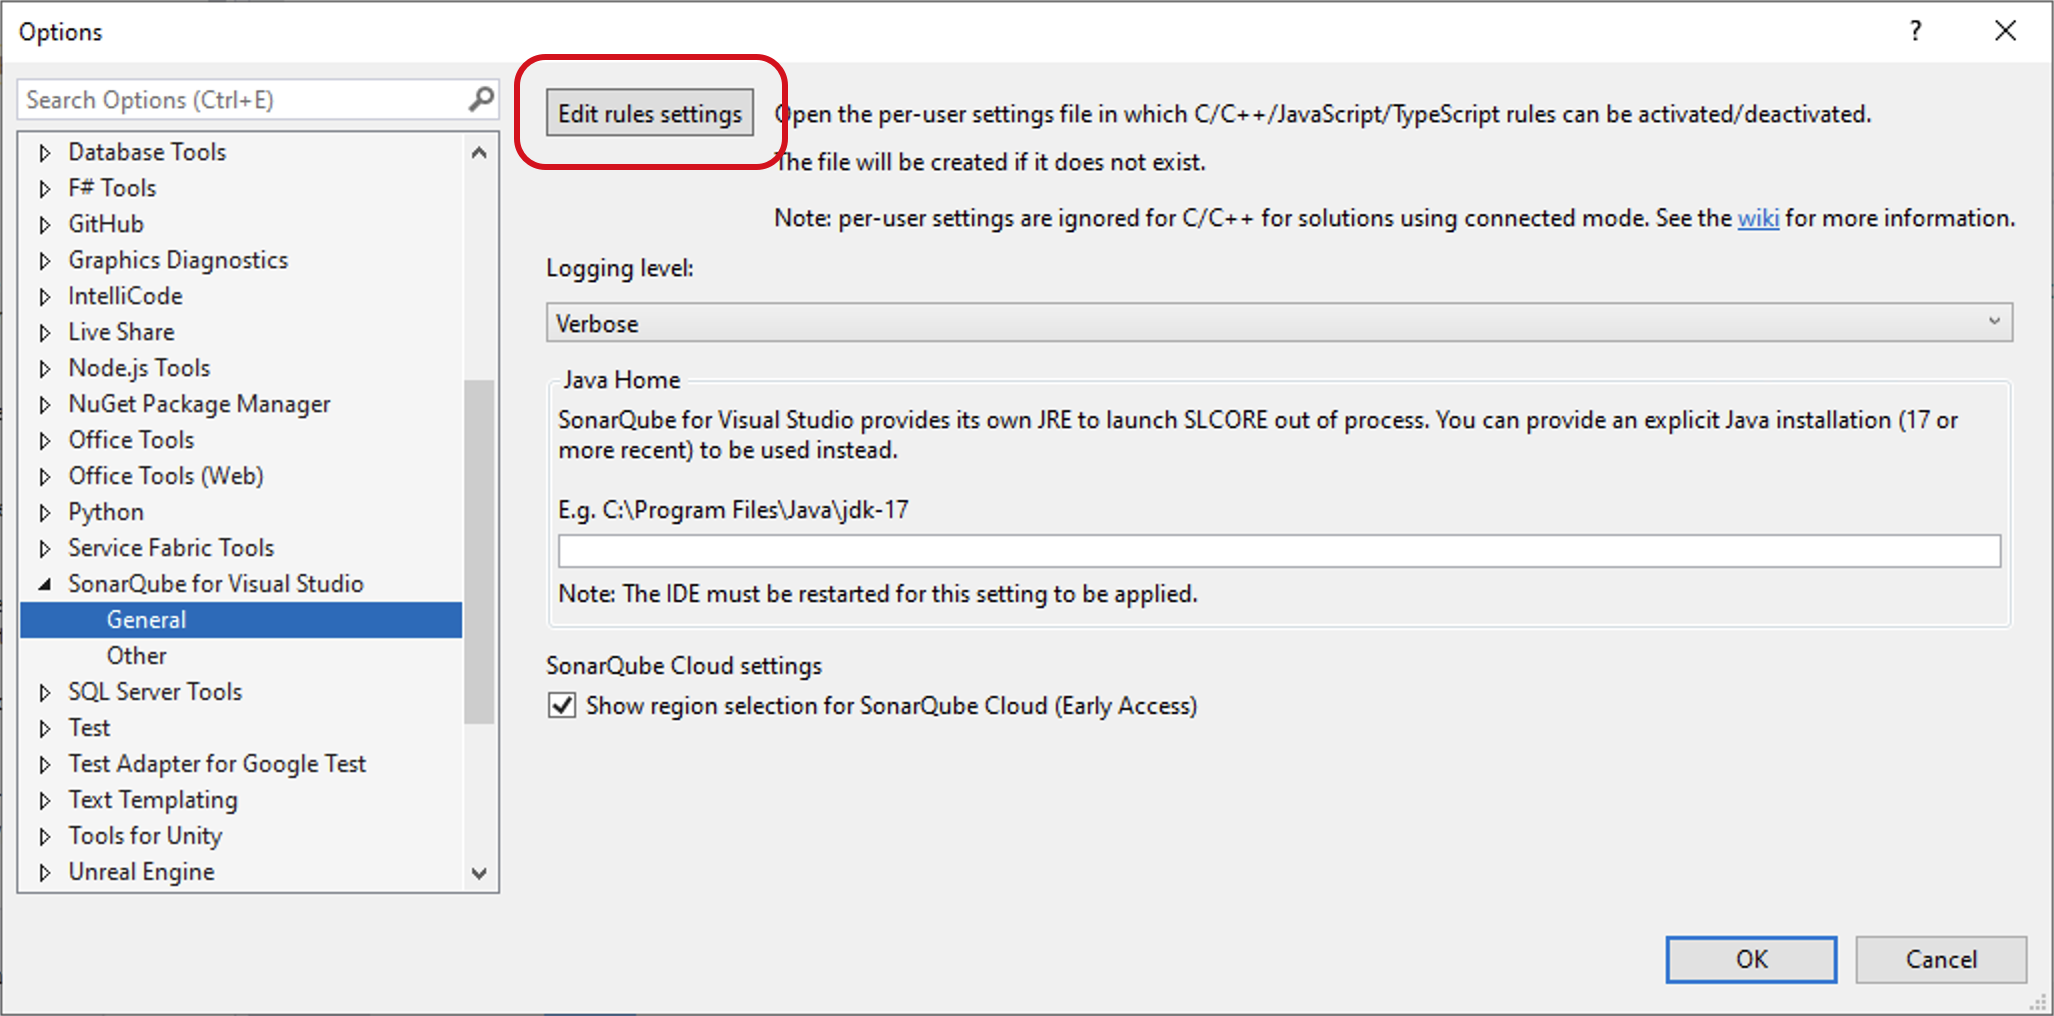Select Other under SonarQube for Visual Studio
This screenshot has width=2054, height=1016.
[136, 655]
